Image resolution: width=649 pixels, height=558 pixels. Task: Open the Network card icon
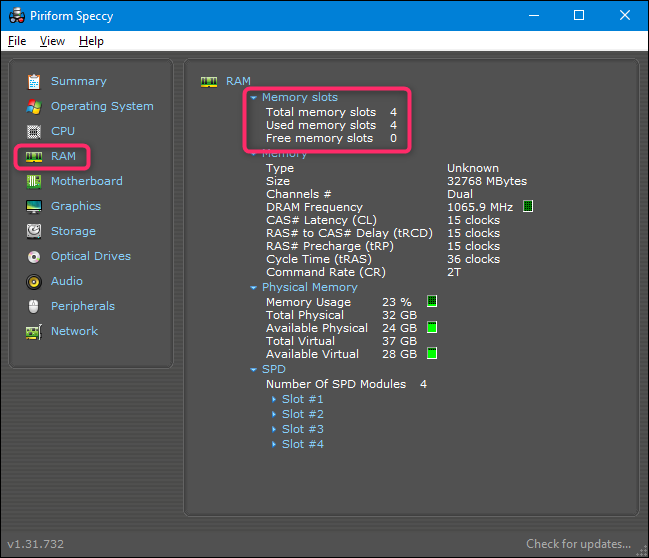(34, 331)
